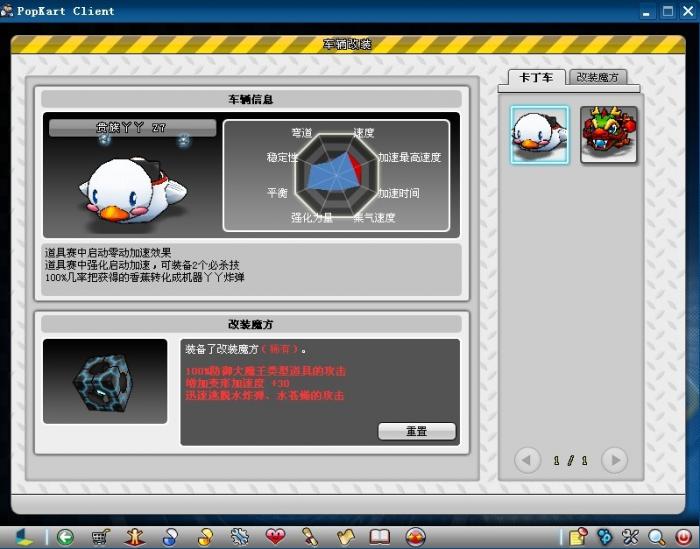The height and width of the screenshot is (549, 700).
Task: Open the book guide icon
Action: point(380,537)
